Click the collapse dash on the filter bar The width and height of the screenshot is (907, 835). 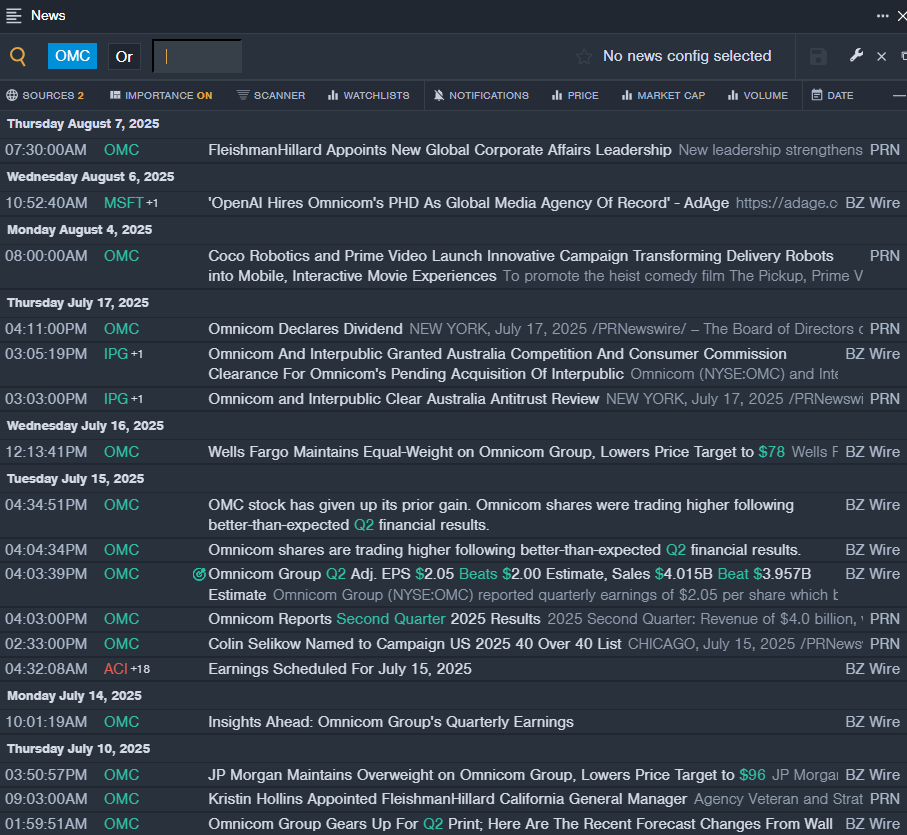[x=899, y=95]
